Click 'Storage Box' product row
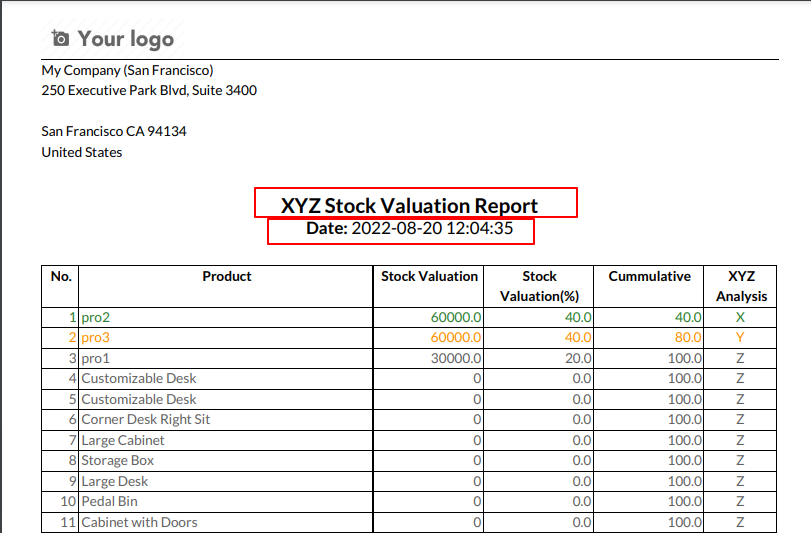 [117, 461]
